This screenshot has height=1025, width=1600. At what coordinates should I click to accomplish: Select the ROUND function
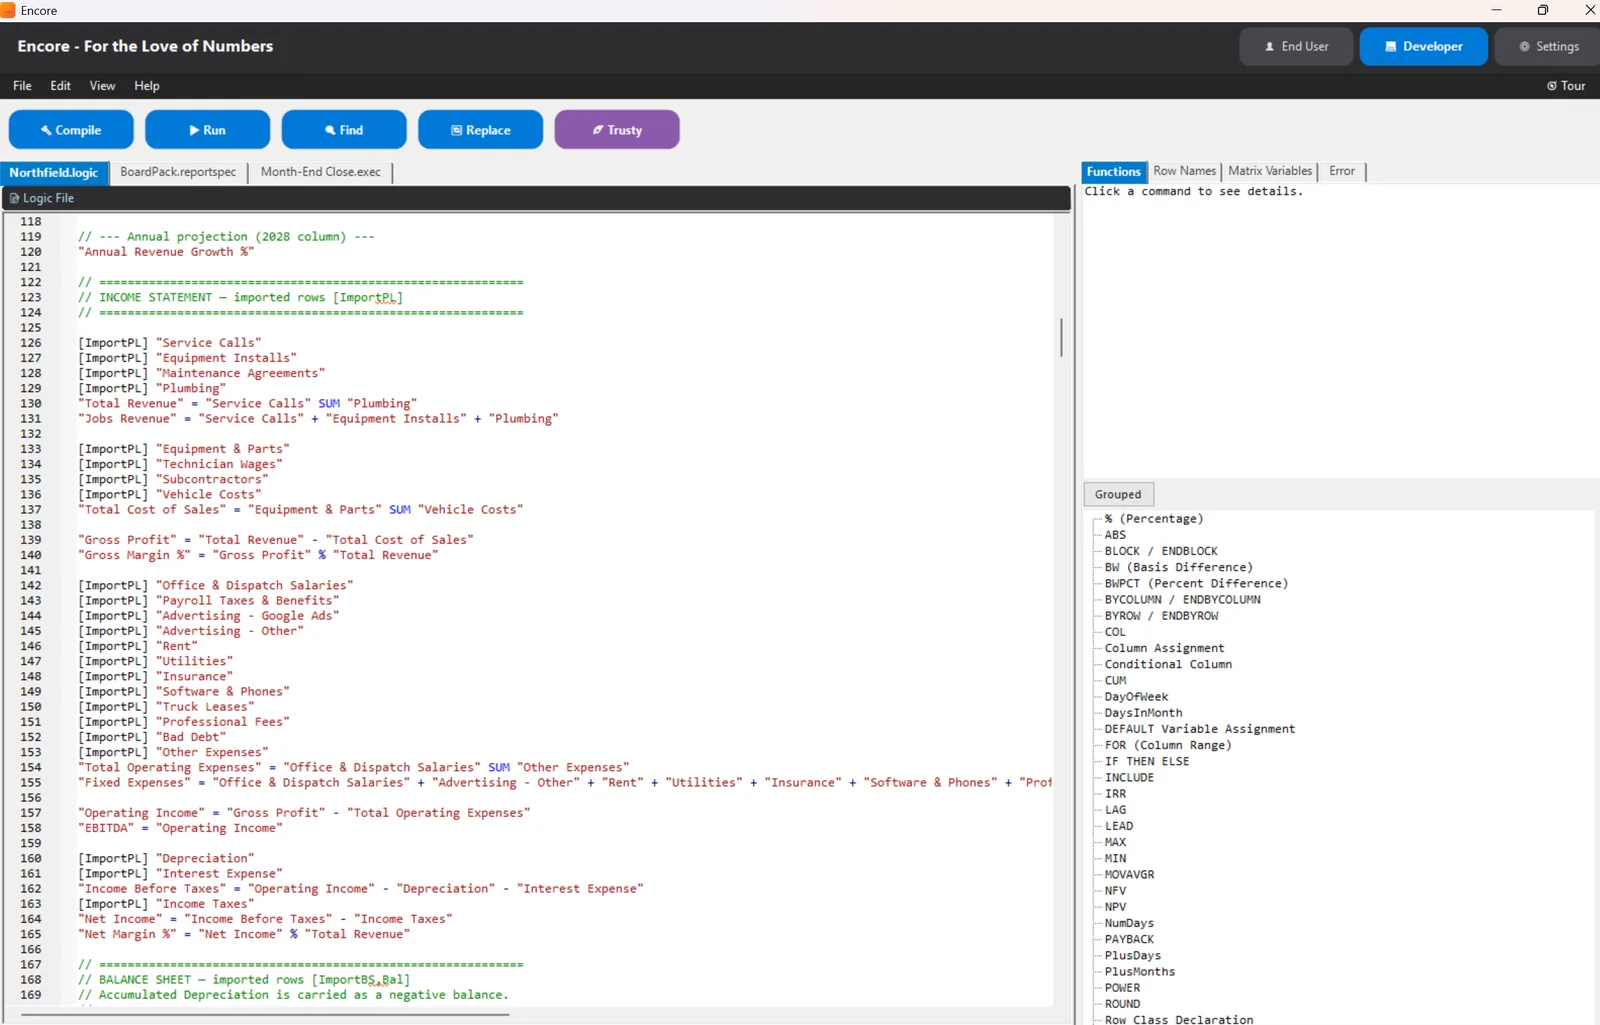click(x=1122, y=1004)
